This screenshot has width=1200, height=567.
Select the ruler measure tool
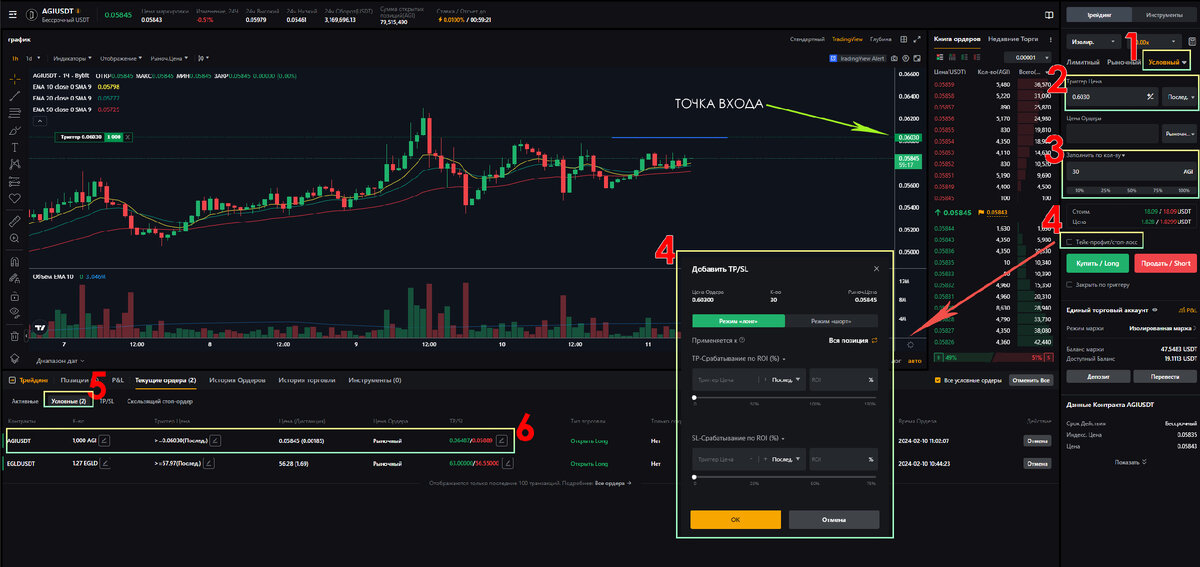click(x=14, y=220)
